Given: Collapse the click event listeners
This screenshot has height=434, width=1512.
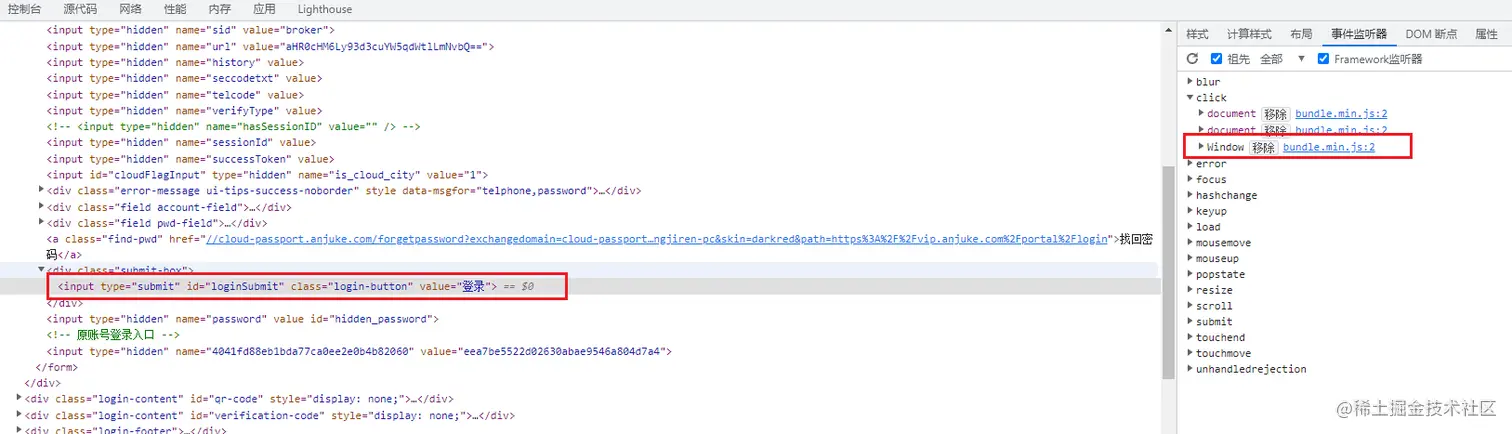Looking at the screenshot, I should 1190,98.
